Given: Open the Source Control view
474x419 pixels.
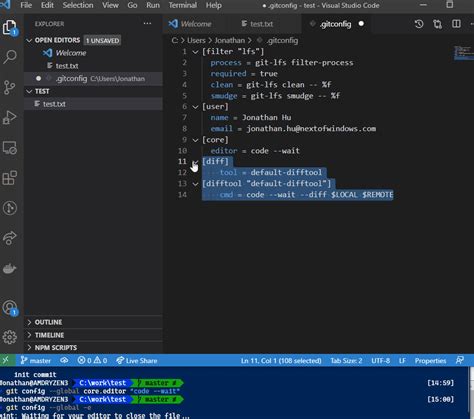Looking at the screenshot, I should [10, 87].
